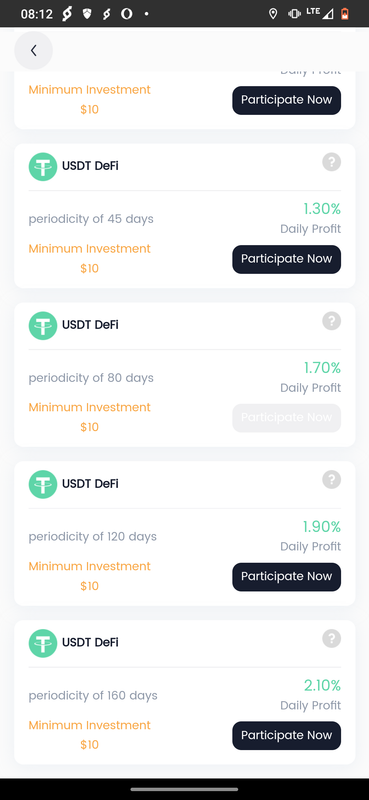Tap Tether logo of 45 days plan

coord(43,166)
